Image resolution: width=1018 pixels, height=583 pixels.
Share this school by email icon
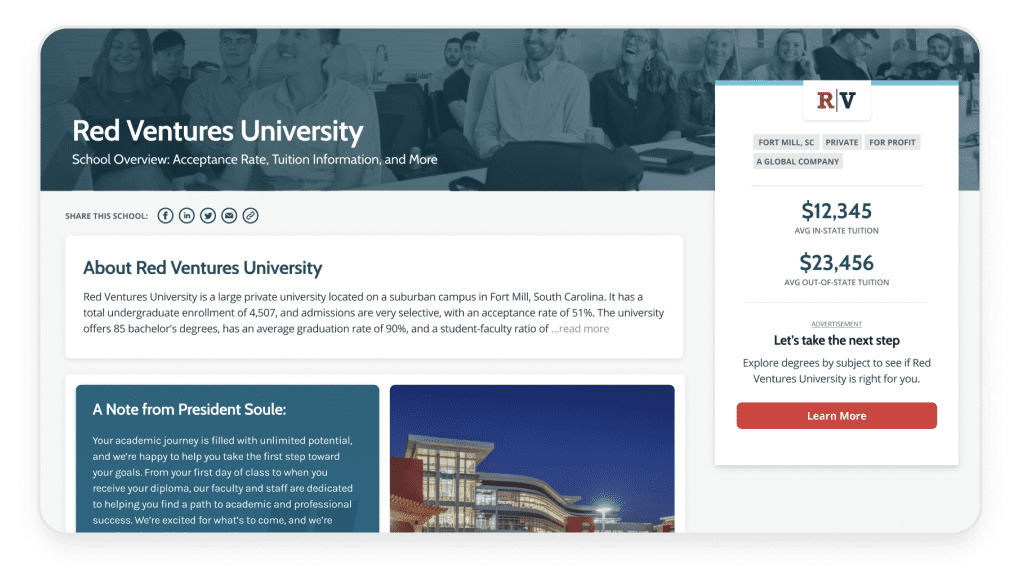click(229, 216)
